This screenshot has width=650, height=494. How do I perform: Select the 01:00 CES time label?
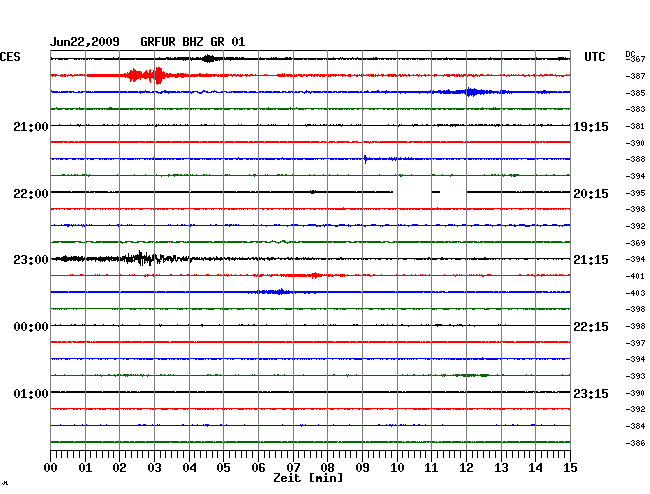pyautogui.click(x=31, y=393)
